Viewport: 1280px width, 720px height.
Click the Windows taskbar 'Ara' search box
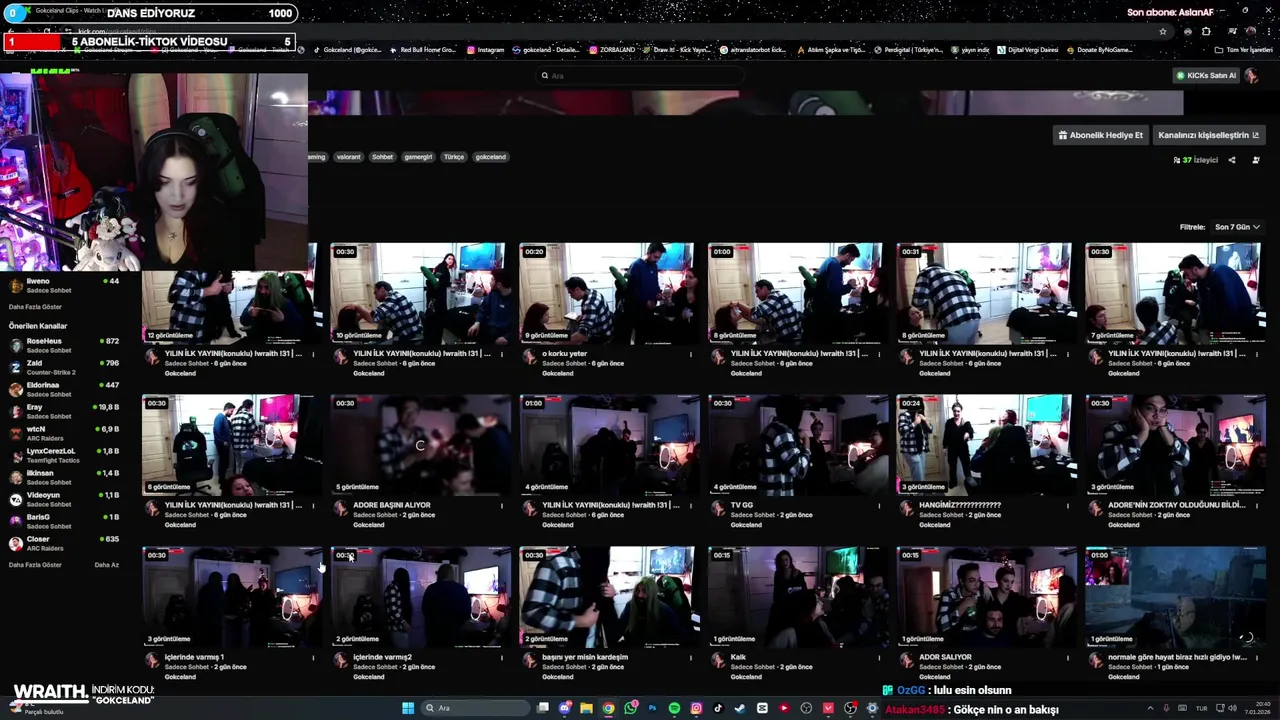coord(474,708)
